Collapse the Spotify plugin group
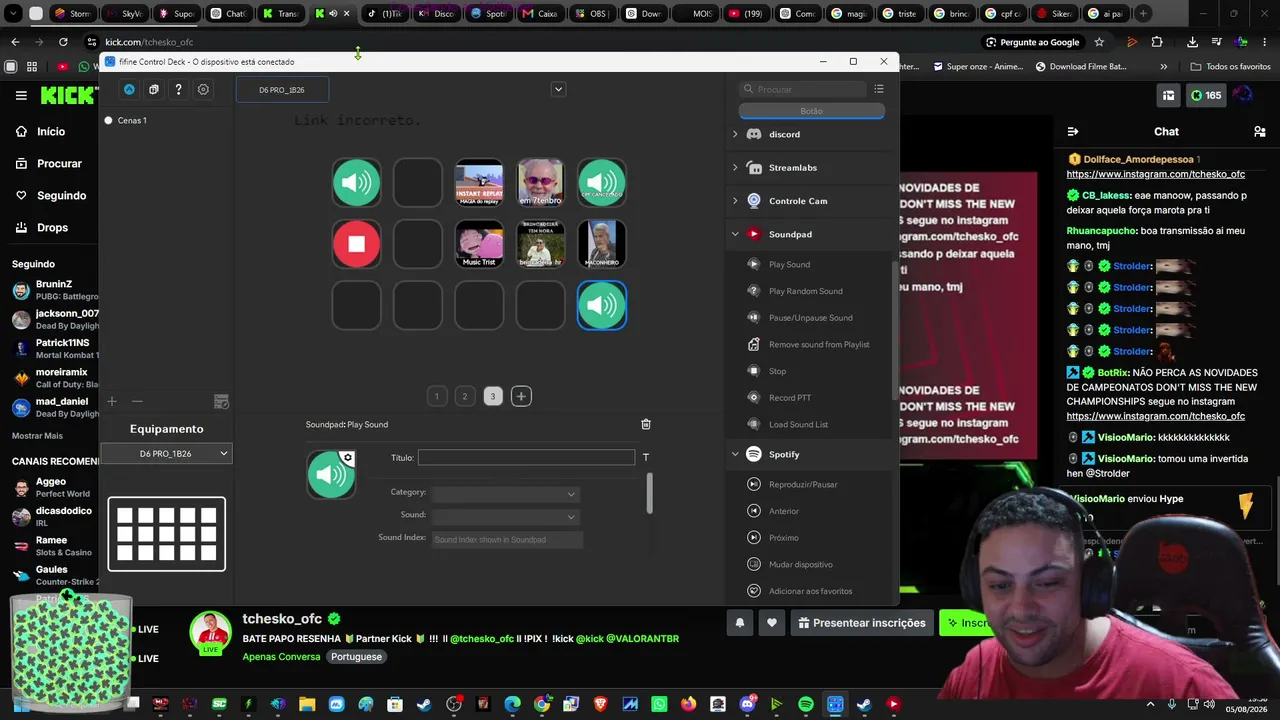The width and height of the screenshot is (1280, 720). tap(735, 454)
